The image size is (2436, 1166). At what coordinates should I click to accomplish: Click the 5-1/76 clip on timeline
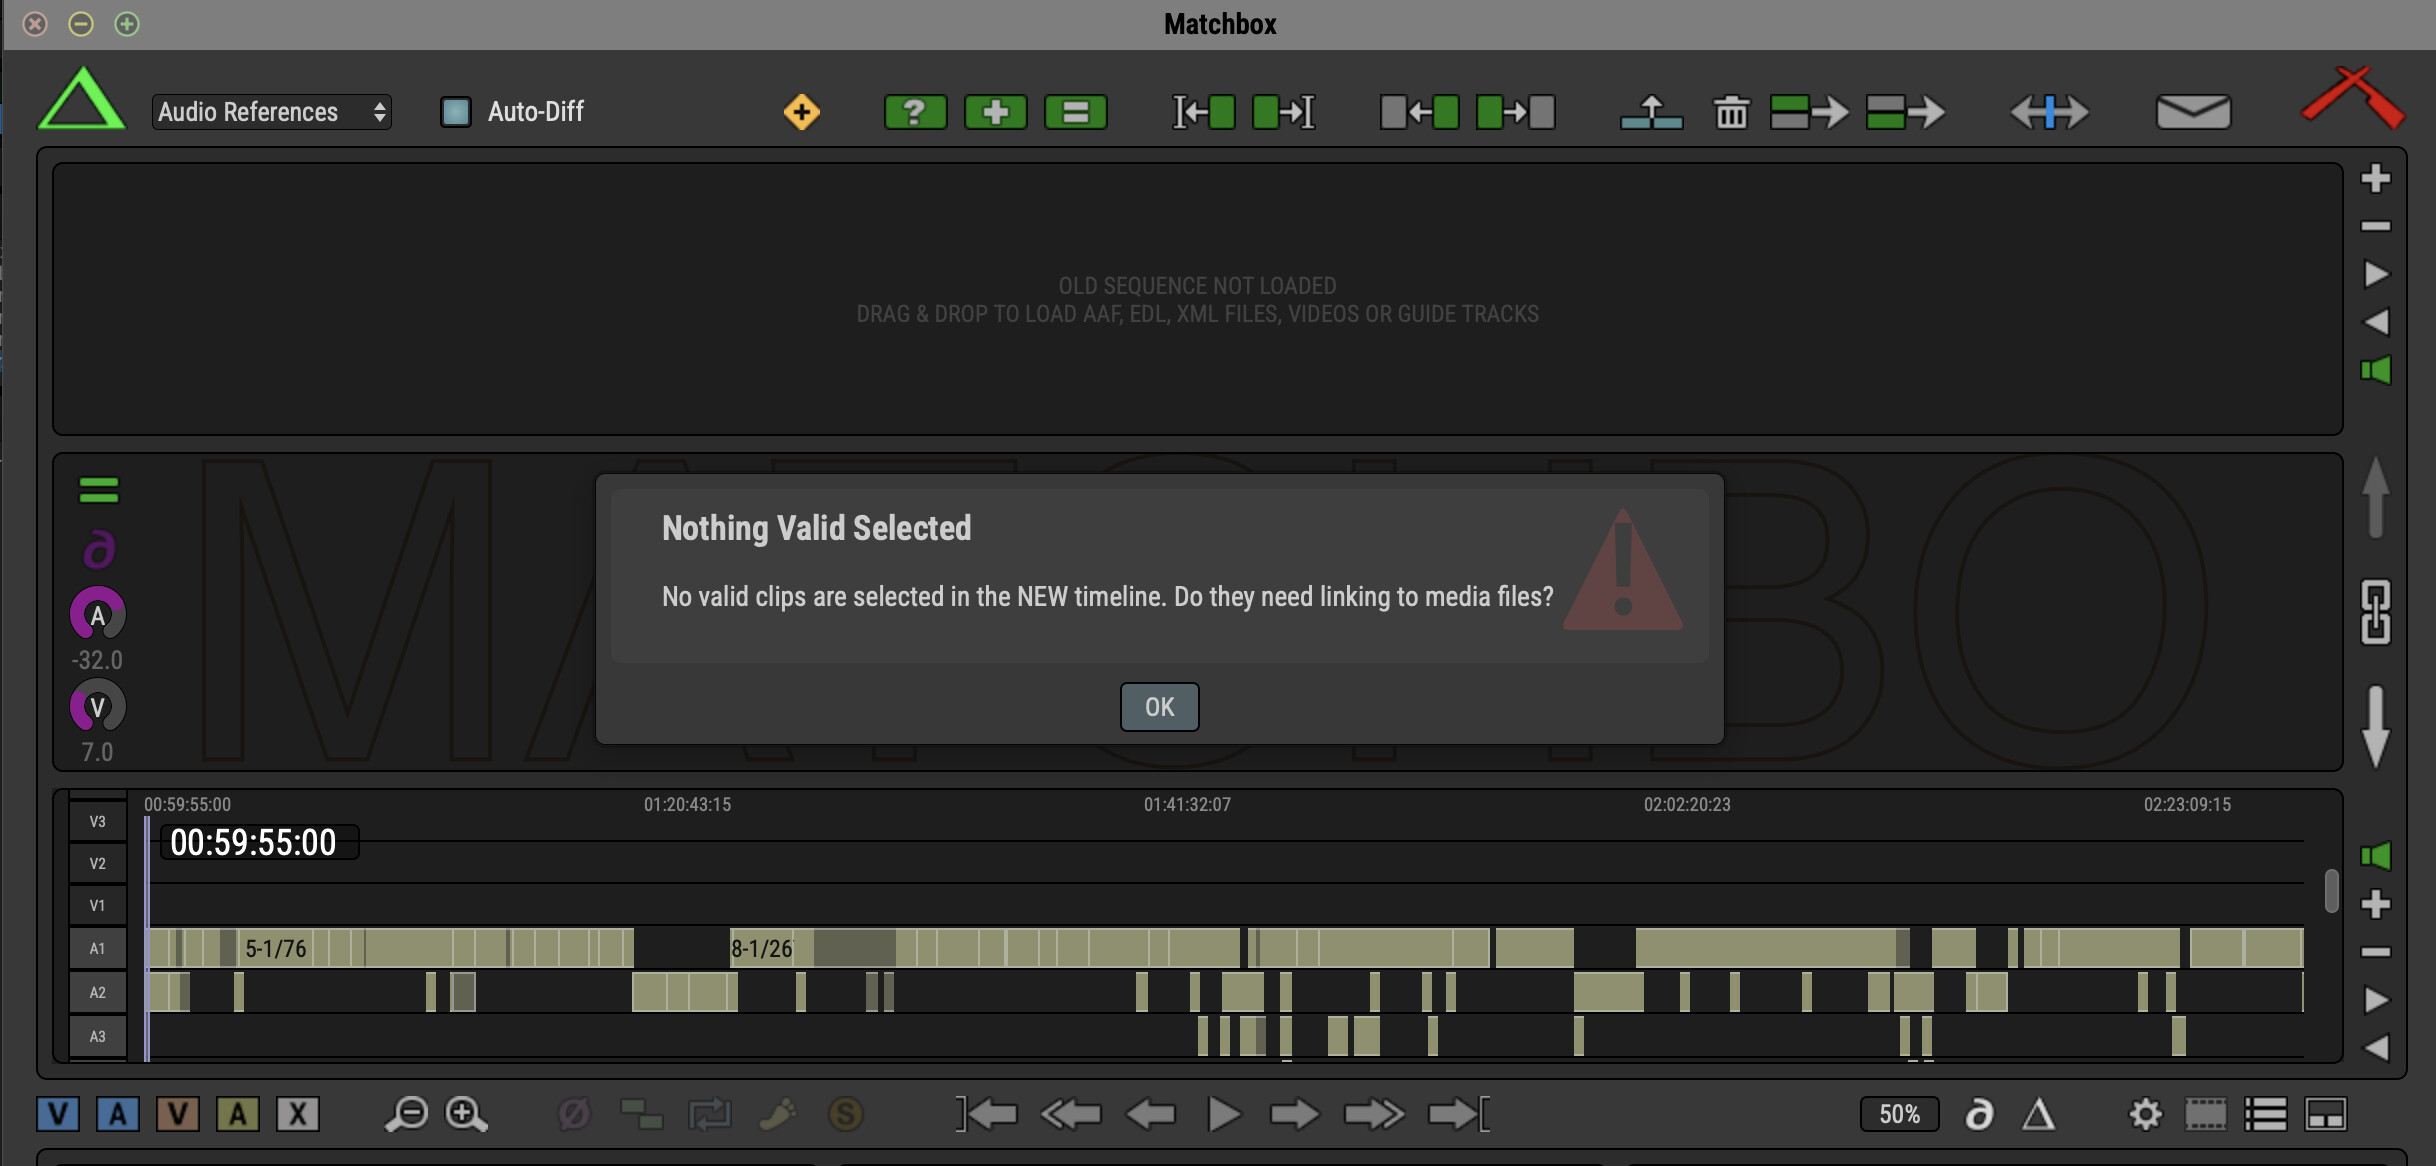point(276,948)
